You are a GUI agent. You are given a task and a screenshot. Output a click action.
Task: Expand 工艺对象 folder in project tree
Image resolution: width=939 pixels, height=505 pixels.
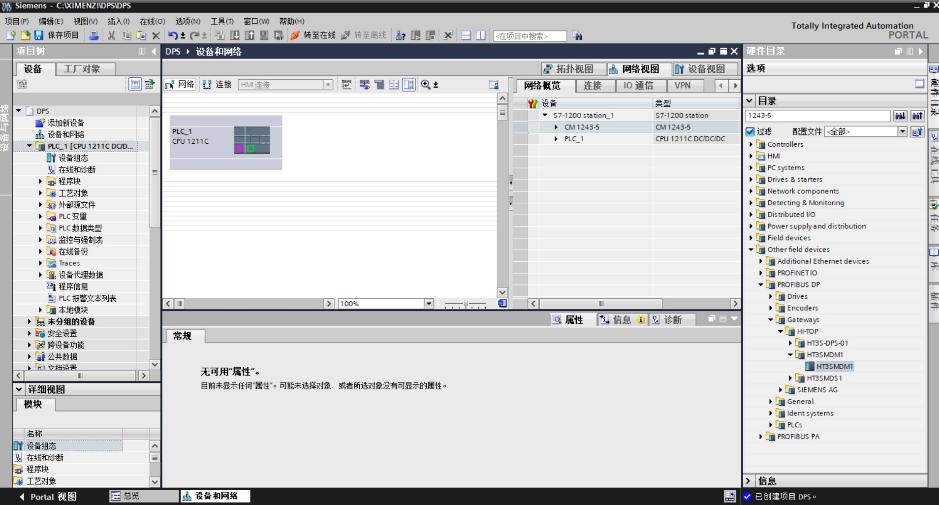pos(41,193)
